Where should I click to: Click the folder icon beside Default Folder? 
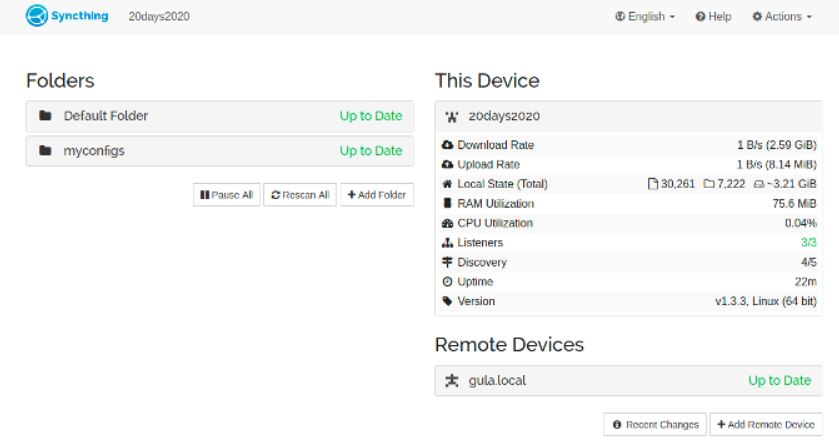click(x=45, y=116)
